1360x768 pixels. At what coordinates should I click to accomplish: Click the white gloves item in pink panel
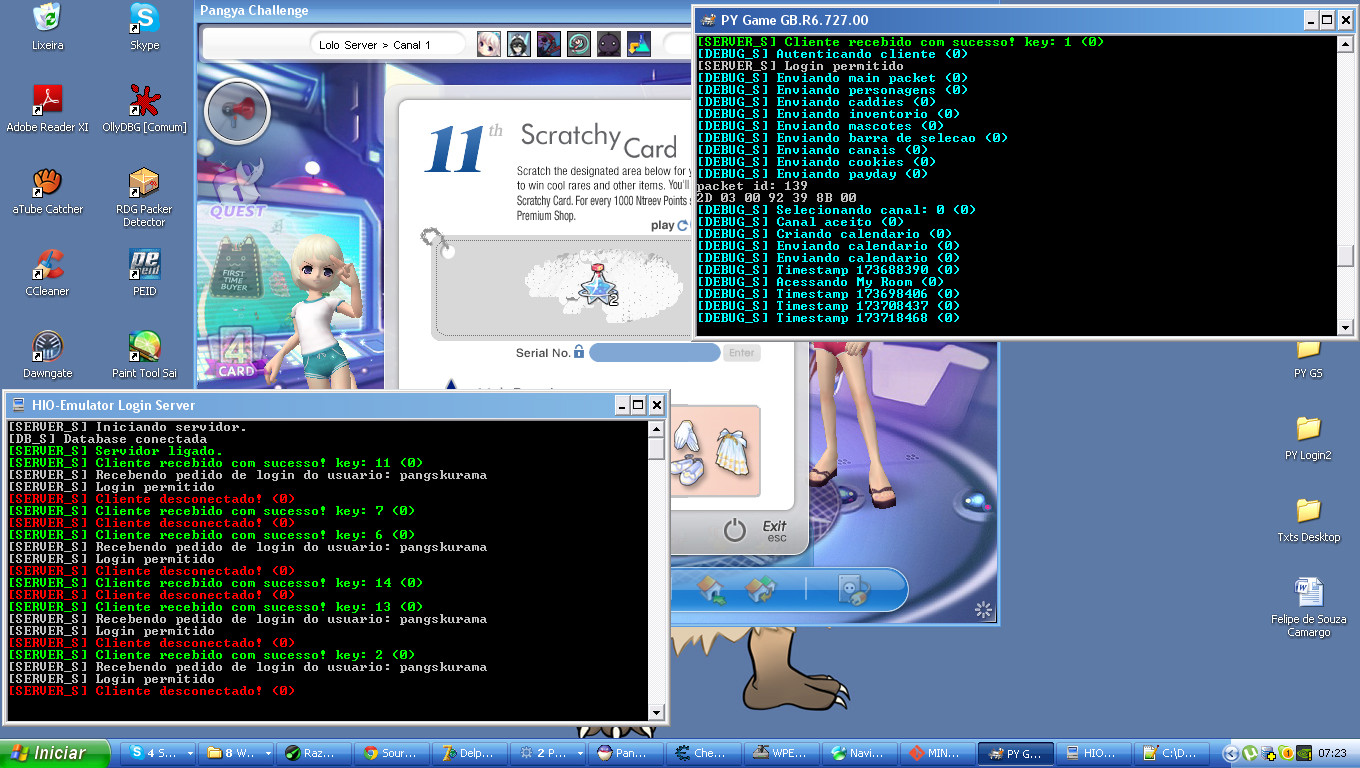[x=684, y=436]
